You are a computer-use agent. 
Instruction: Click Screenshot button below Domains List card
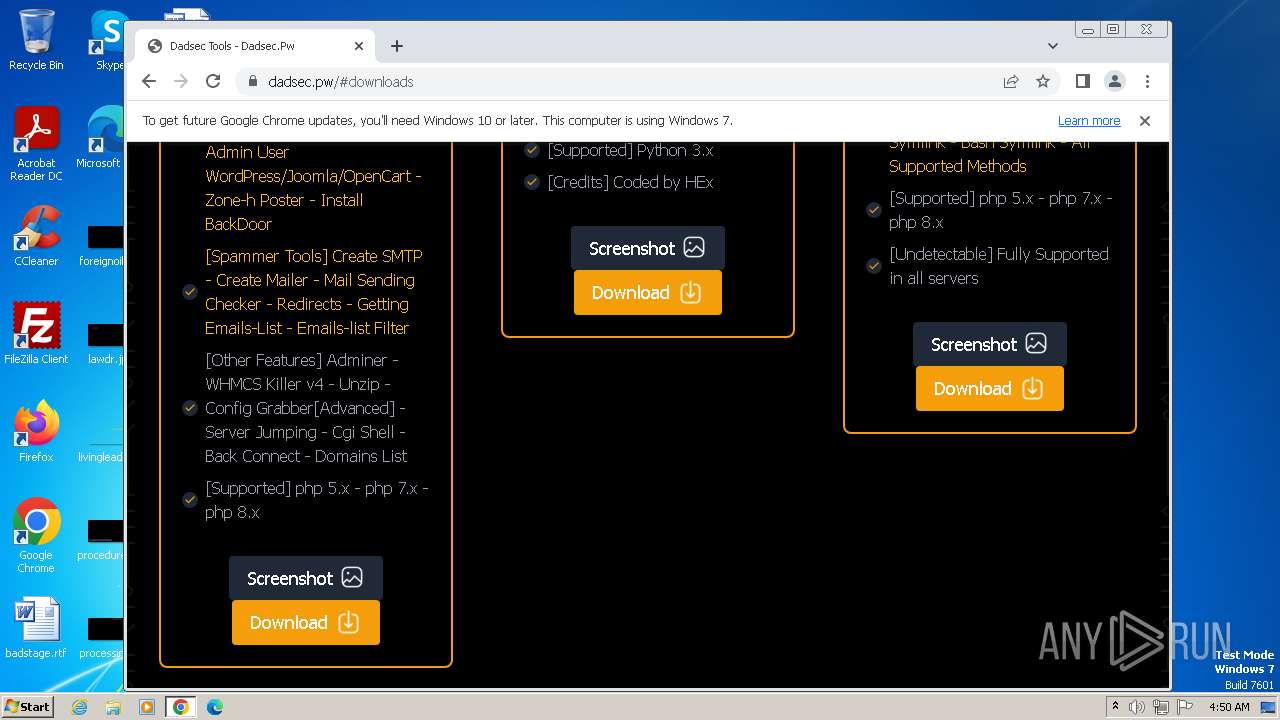(x=306, y=578)
